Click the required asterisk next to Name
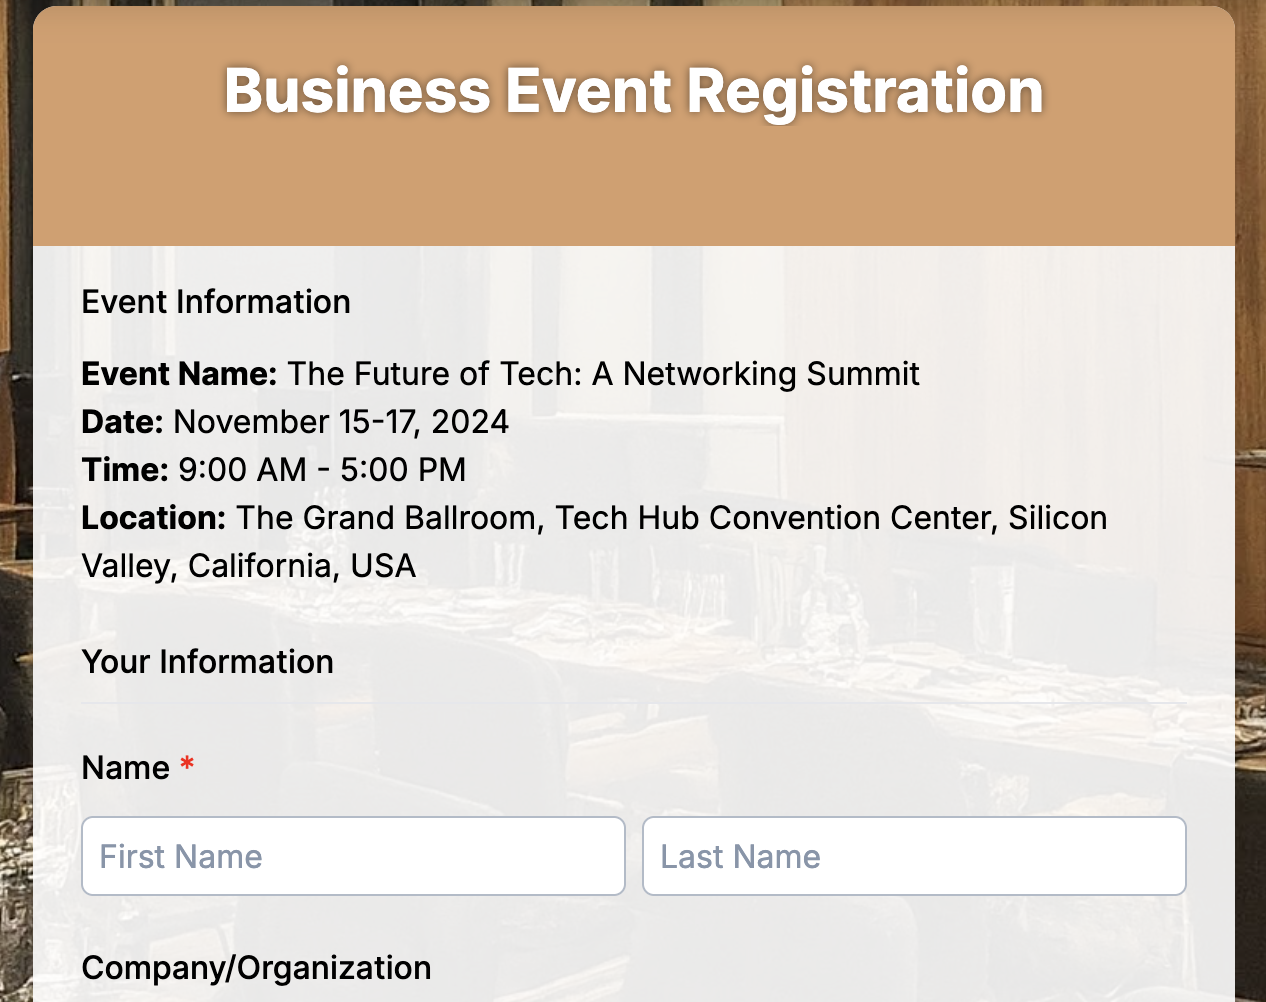The width and height of the screenshot is (1266, 1002). click(187, 764)
